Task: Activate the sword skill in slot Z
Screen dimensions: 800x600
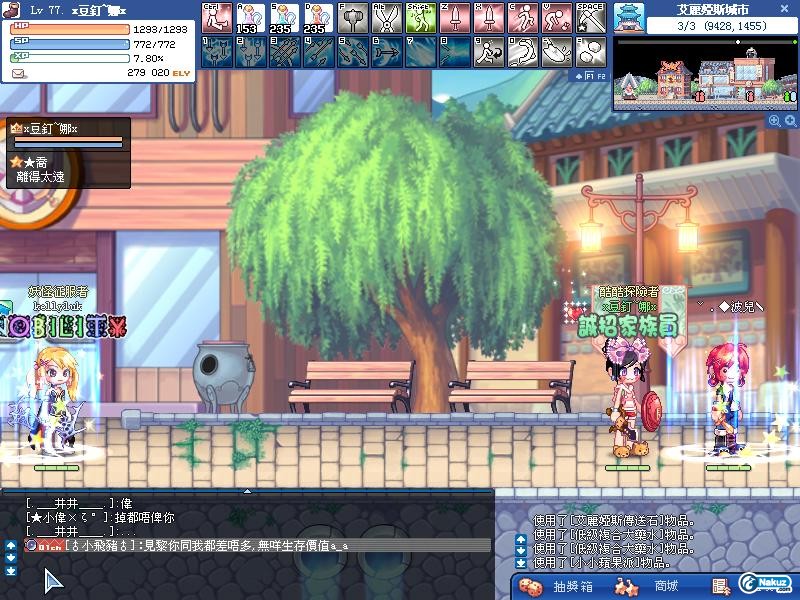Action: [x=455, y=18]
